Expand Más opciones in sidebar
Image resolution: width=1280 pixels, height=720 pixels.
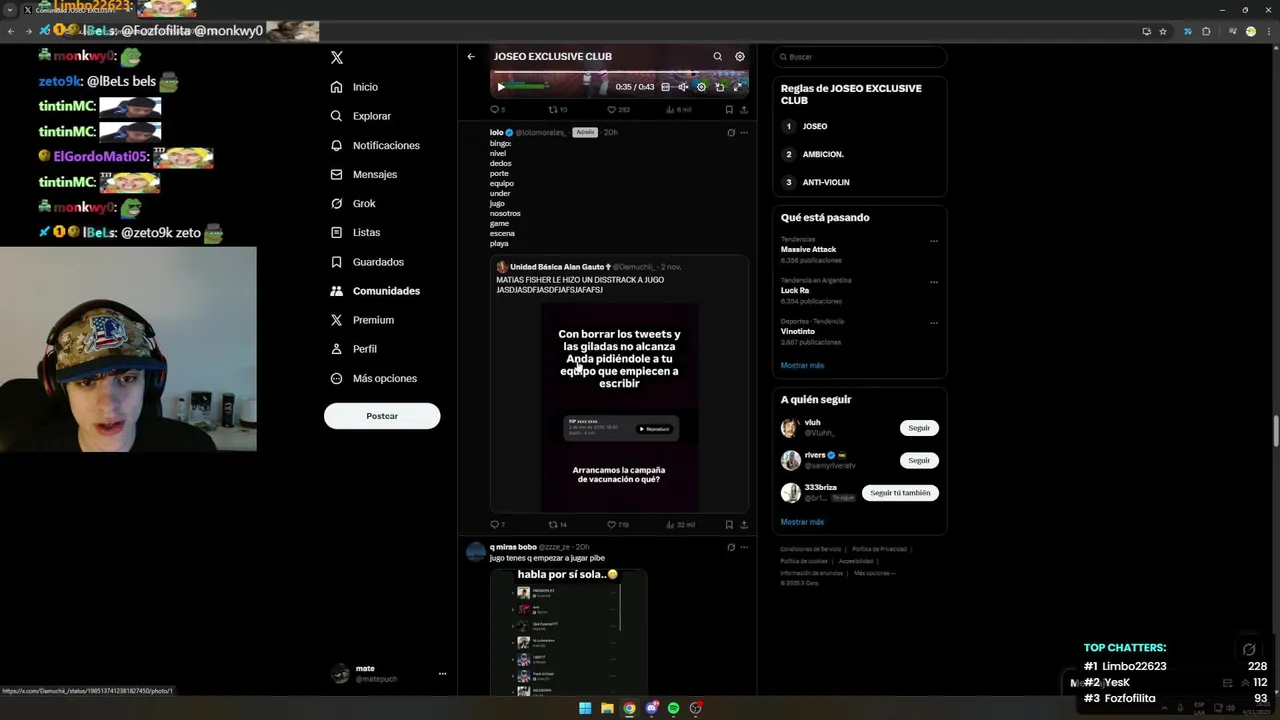[x=374, y=378]
